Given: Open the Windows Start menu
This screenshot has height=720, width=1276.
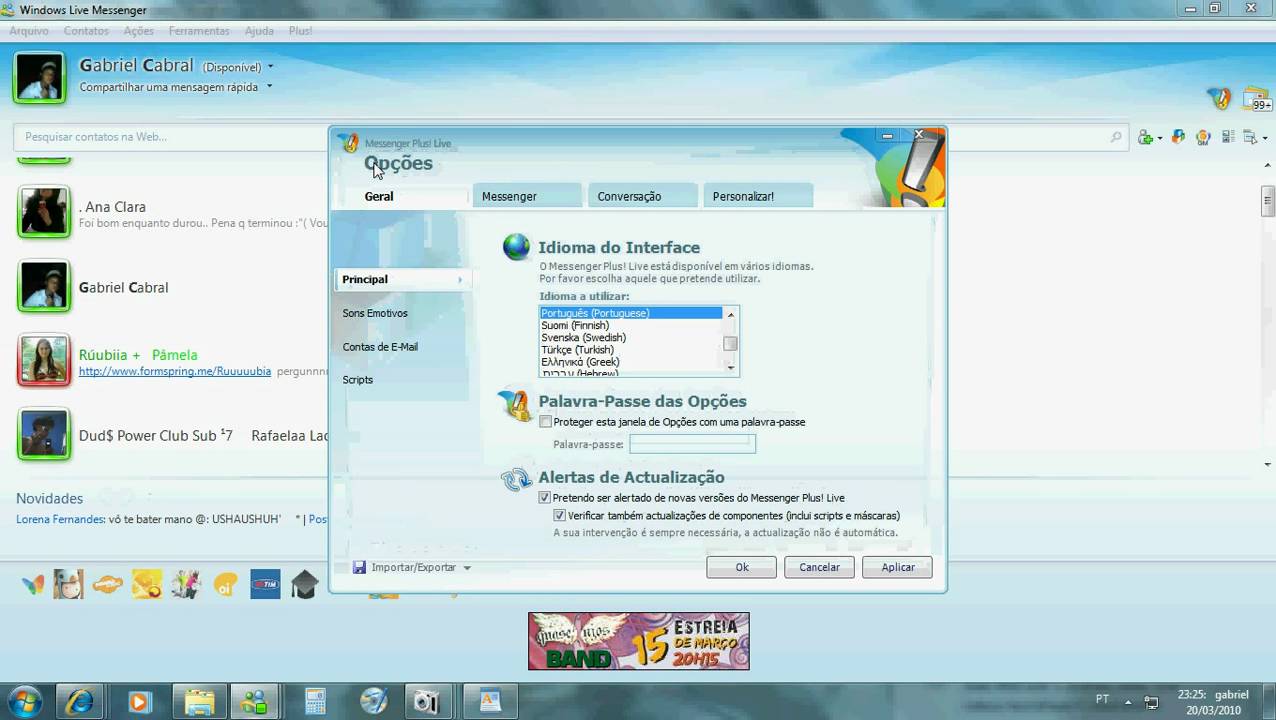Looking at the screenshot, I should click(24, 700).
